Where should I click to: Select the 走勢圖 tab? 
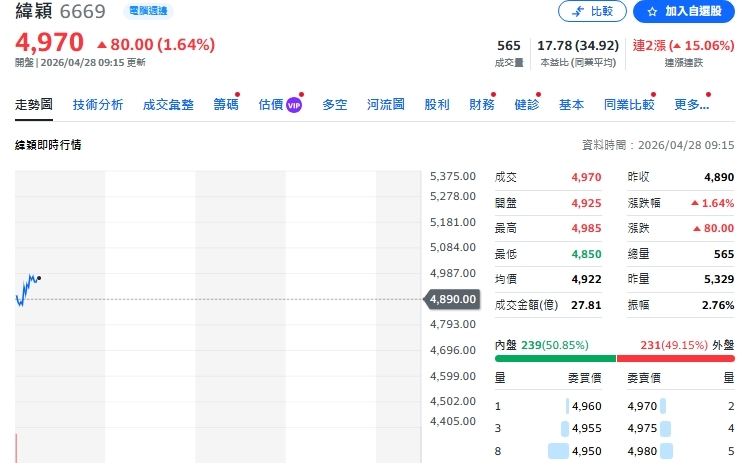click(34, 104)
